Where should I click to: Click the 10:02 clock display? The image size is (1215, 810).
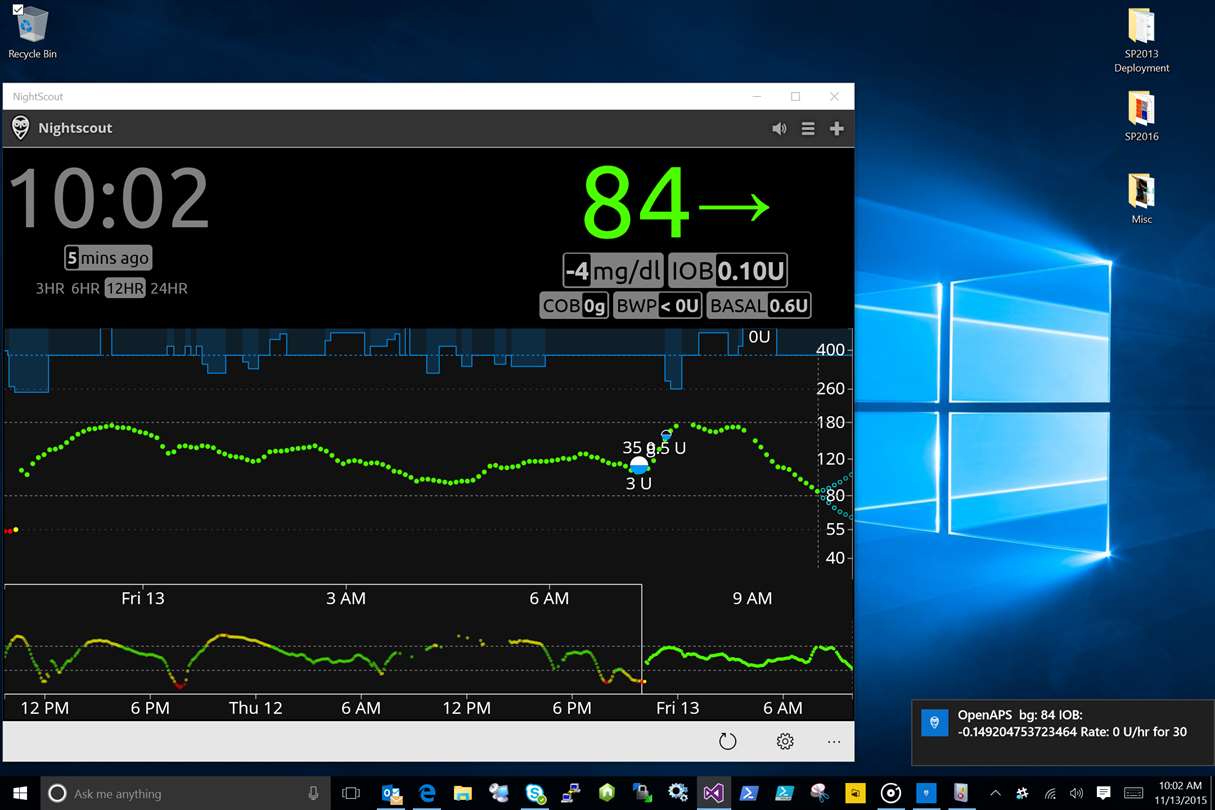click(109, 199)
